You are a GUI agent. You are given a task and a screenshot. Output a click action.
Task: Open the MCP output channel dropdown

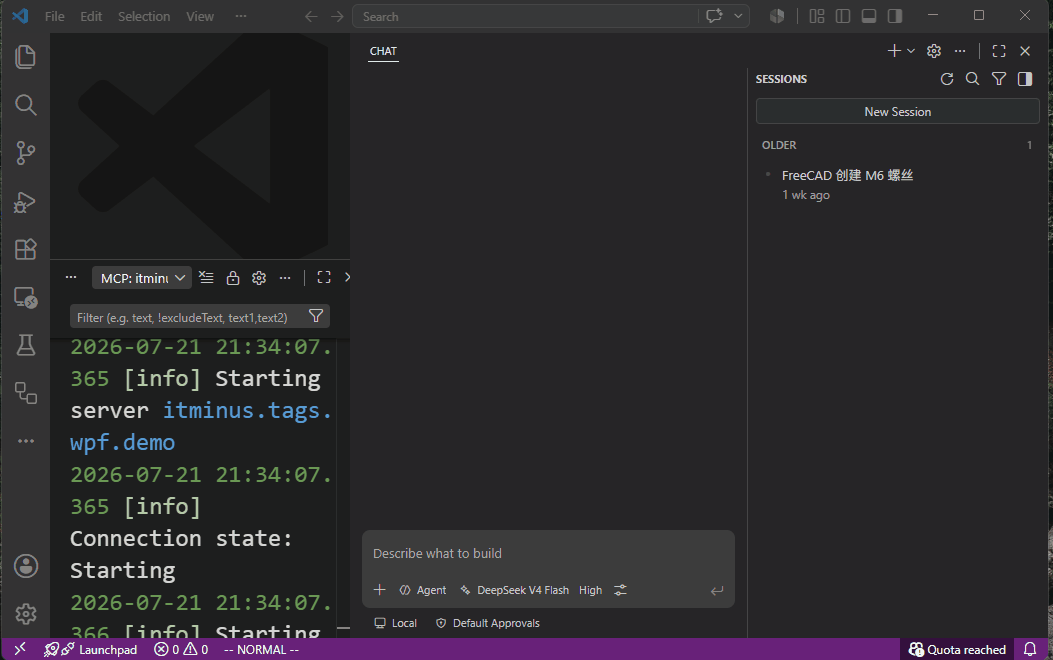pos(142,278)
